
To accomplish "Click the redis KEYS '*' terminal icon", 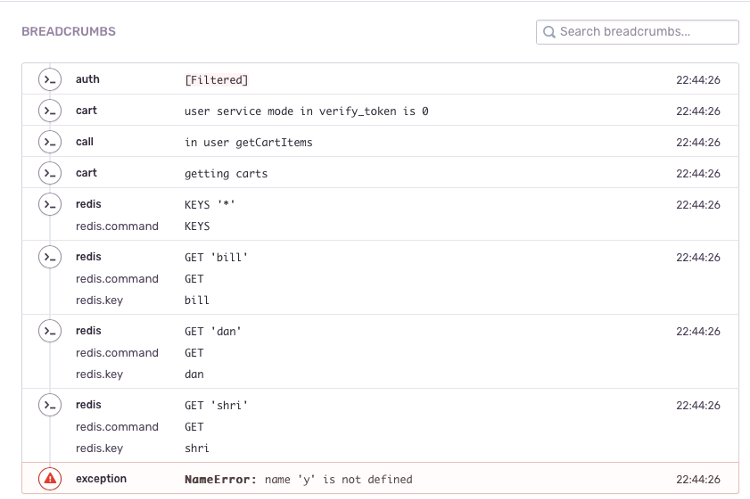I will point(49,205).
